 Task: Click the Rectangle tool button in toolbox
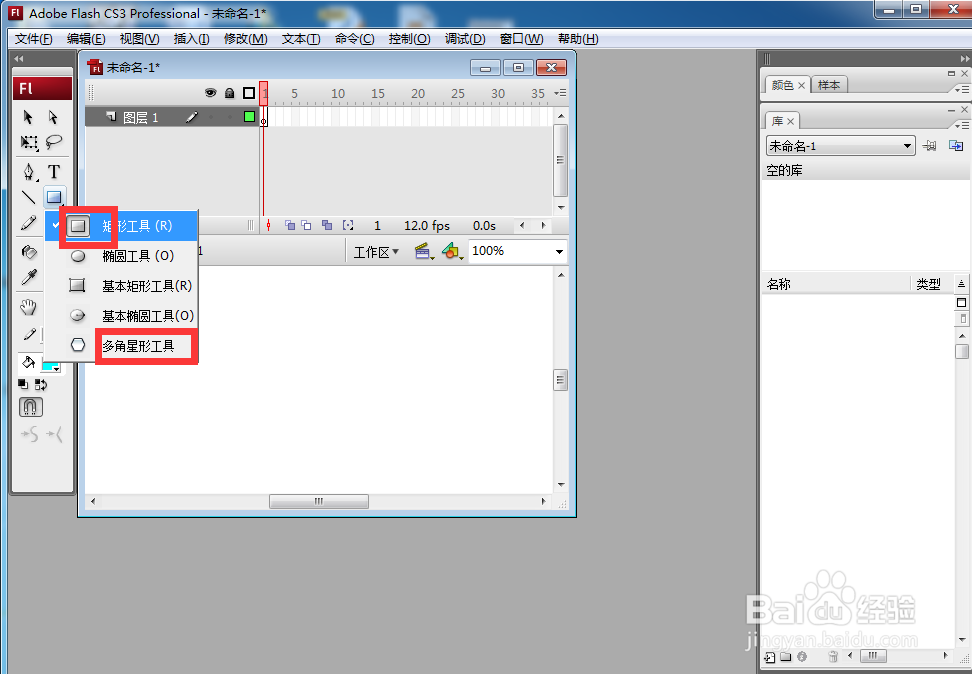point(54,197)
